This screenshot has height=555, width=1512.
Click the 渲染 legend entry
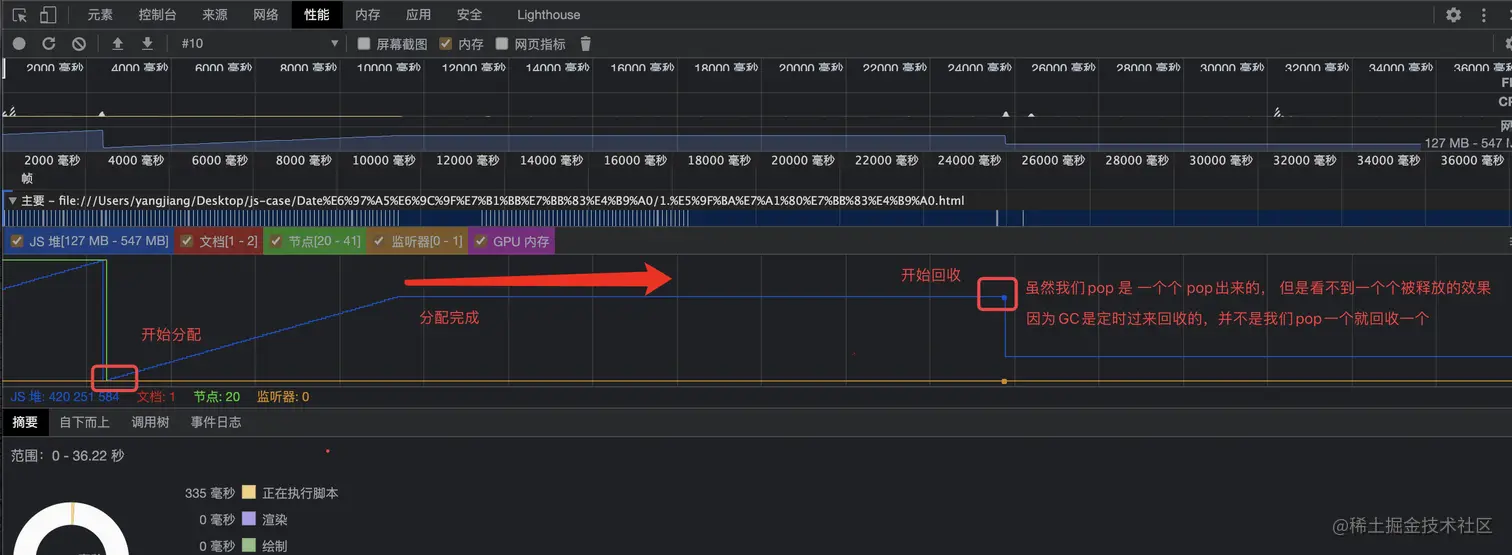(x=276, y=520)
